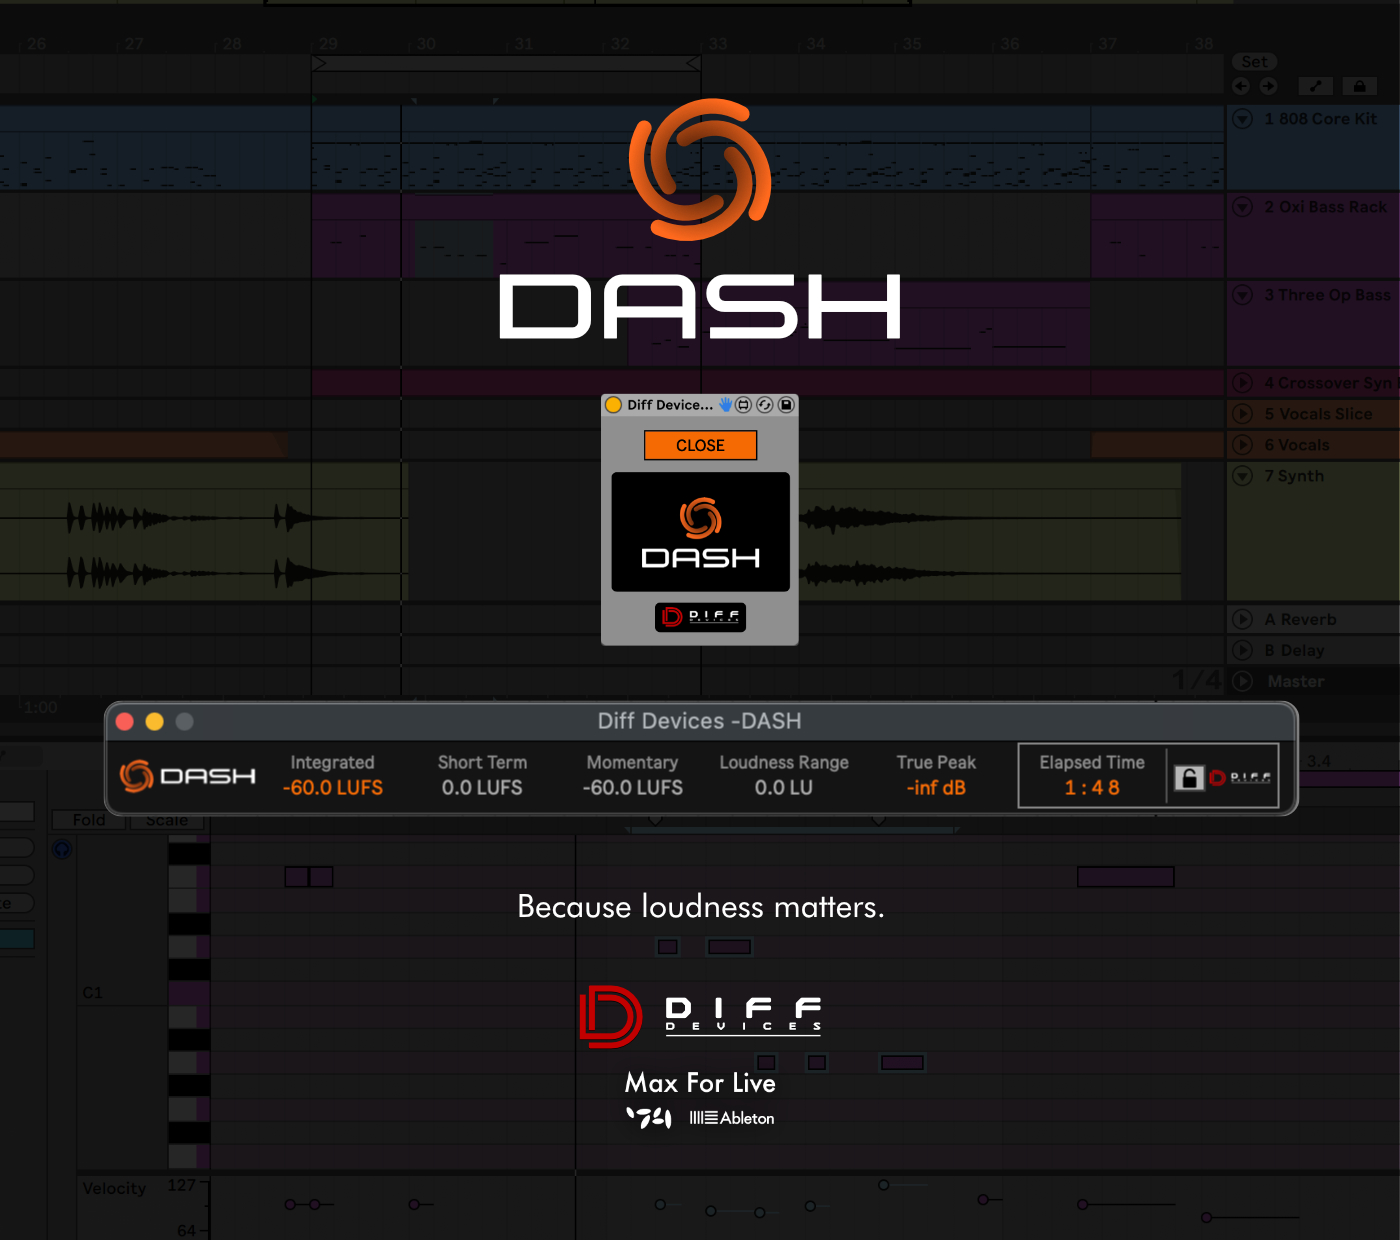Click the Set locator button

[x=1254, y=62]
